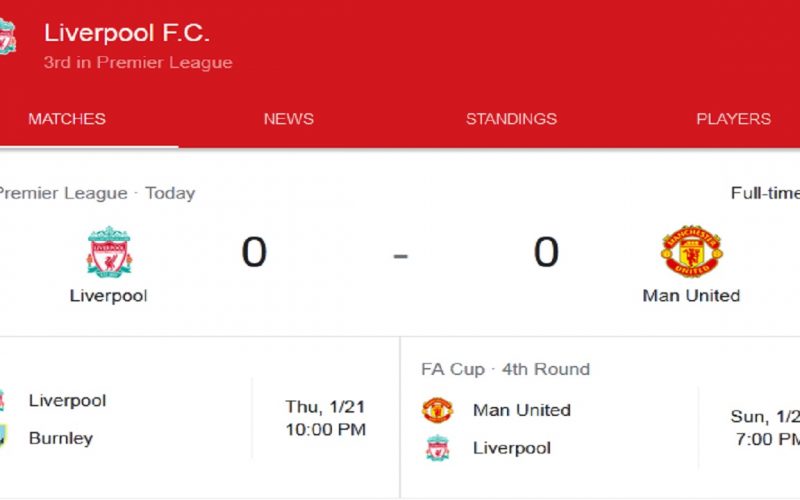
Task: Open the 0 - 0 match score details
Action: point(401,253)
